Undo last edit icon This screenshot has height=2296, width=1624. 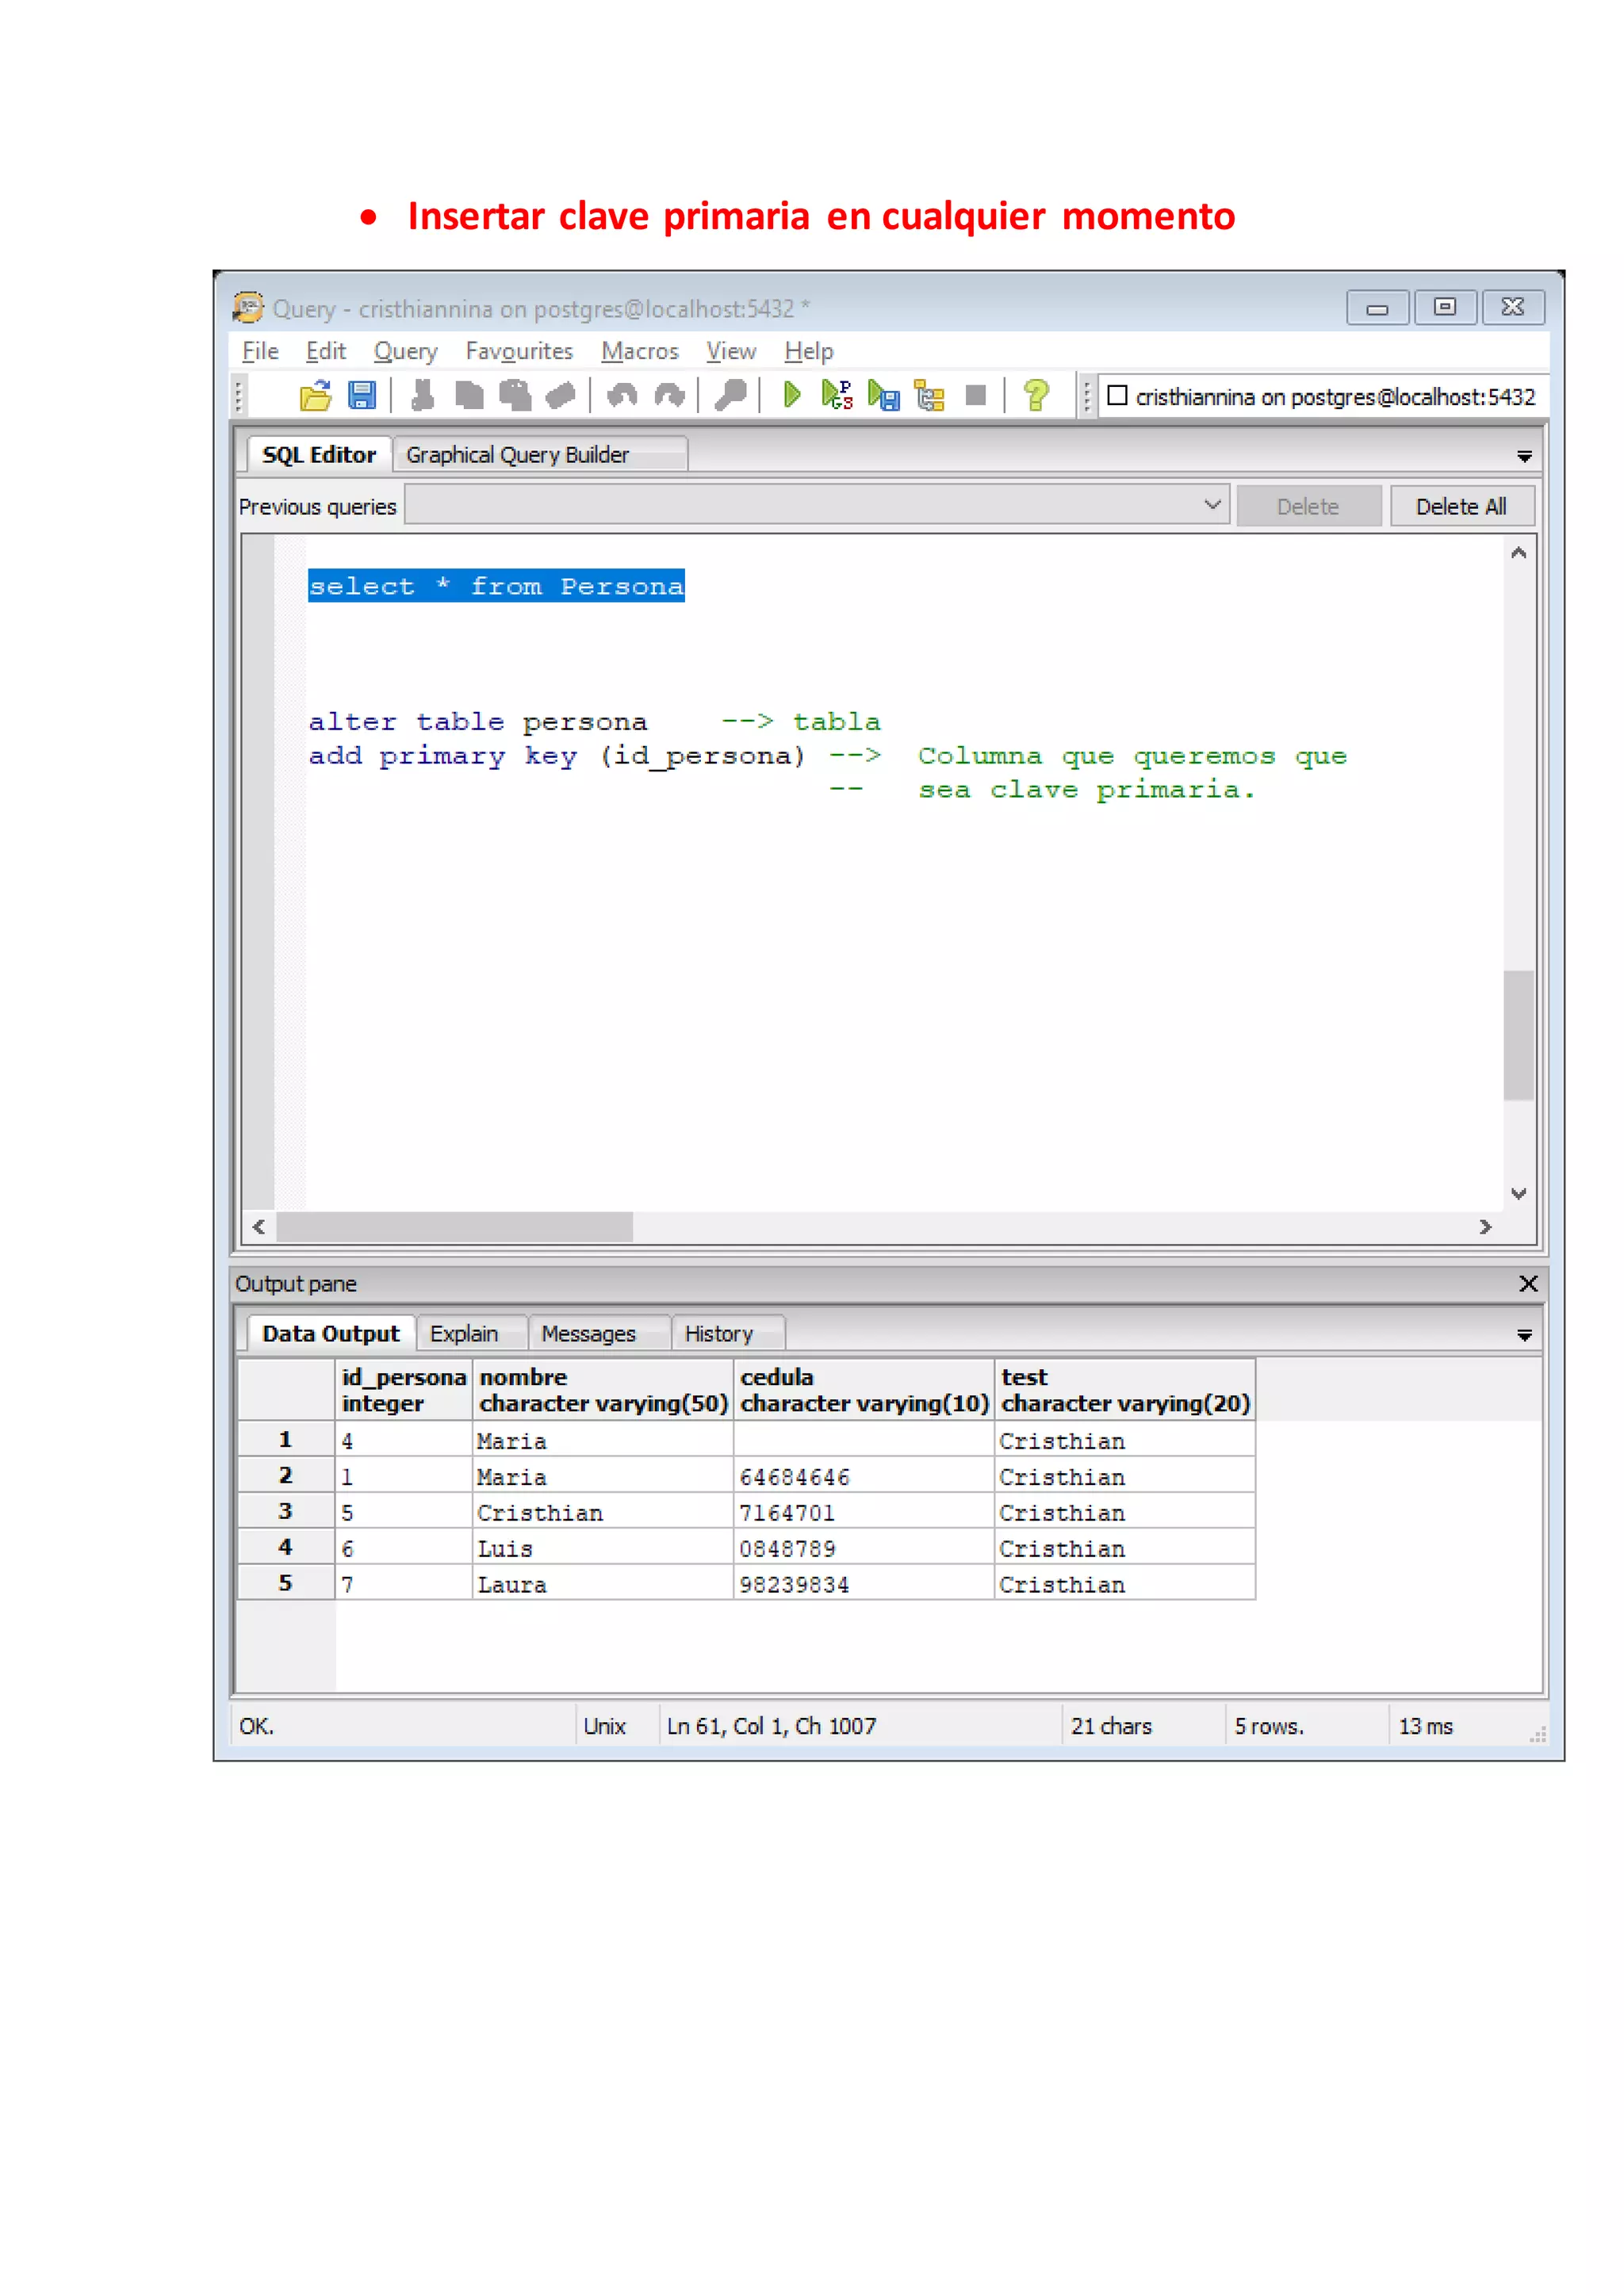pos(621,396)
